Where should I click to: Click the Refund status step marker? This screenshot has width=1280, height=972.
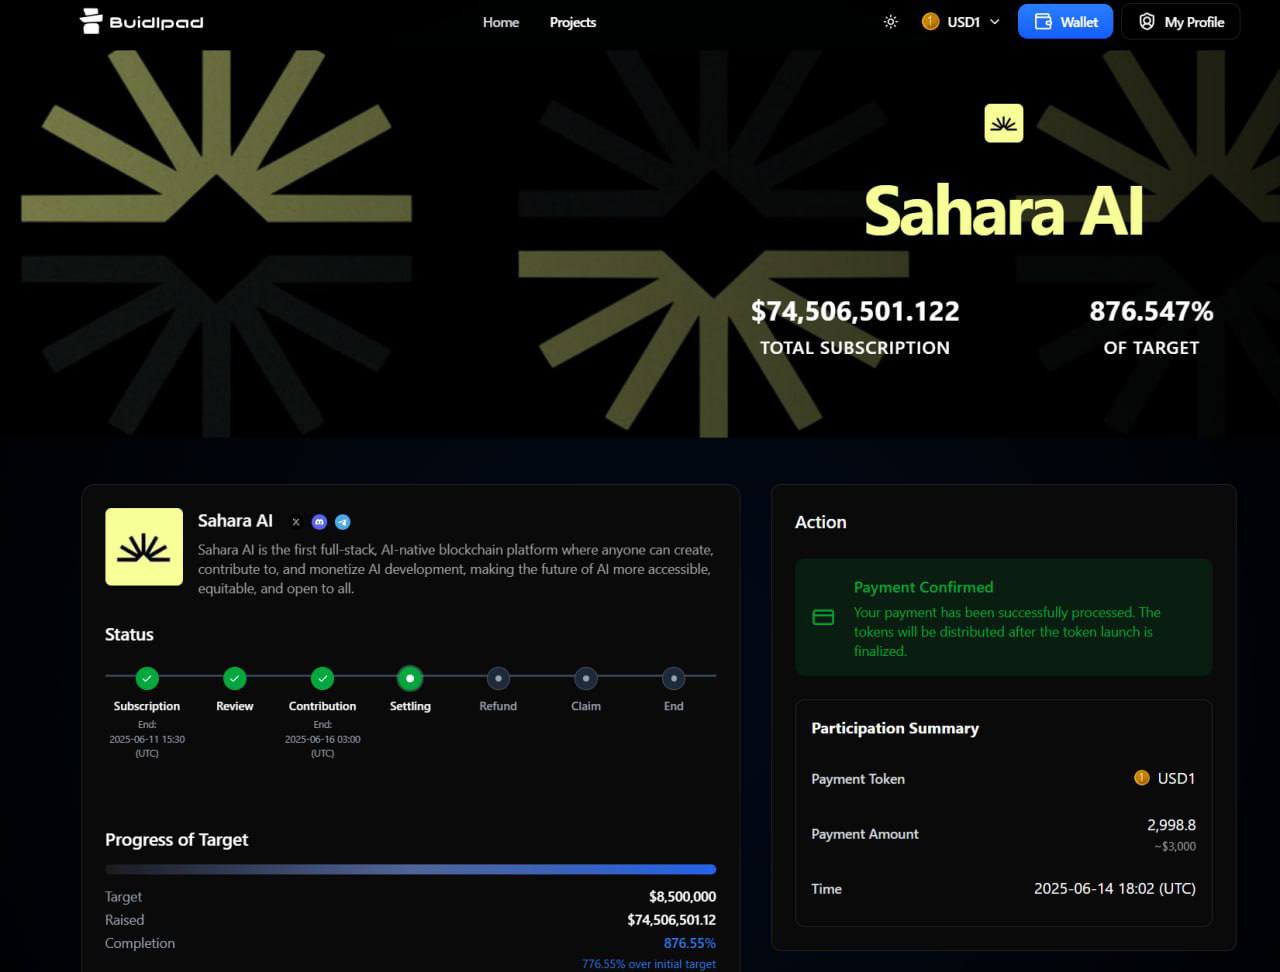[498, 679]
